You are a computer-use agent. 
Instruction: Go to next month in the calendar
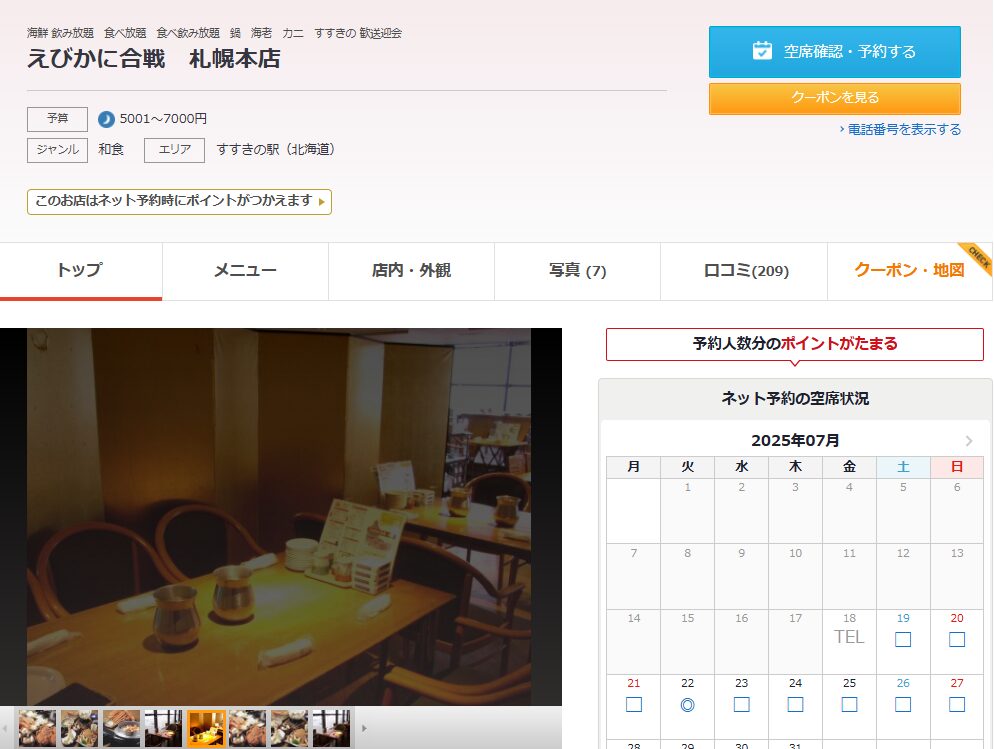[x=968, y=441]
